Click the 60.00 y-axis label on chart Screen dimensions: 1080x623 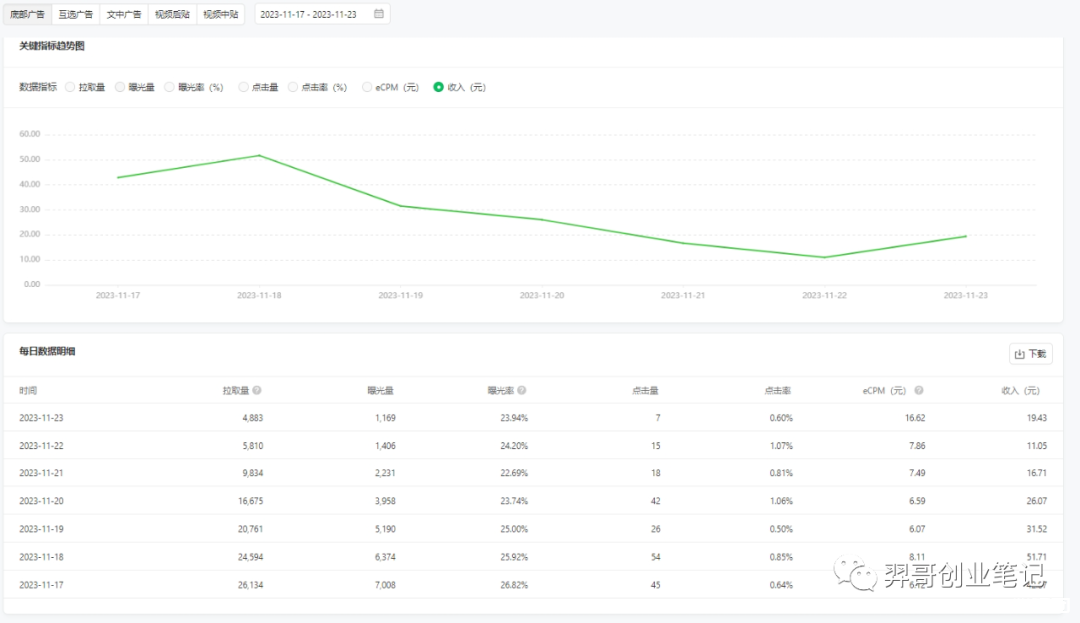click(30, 134)
